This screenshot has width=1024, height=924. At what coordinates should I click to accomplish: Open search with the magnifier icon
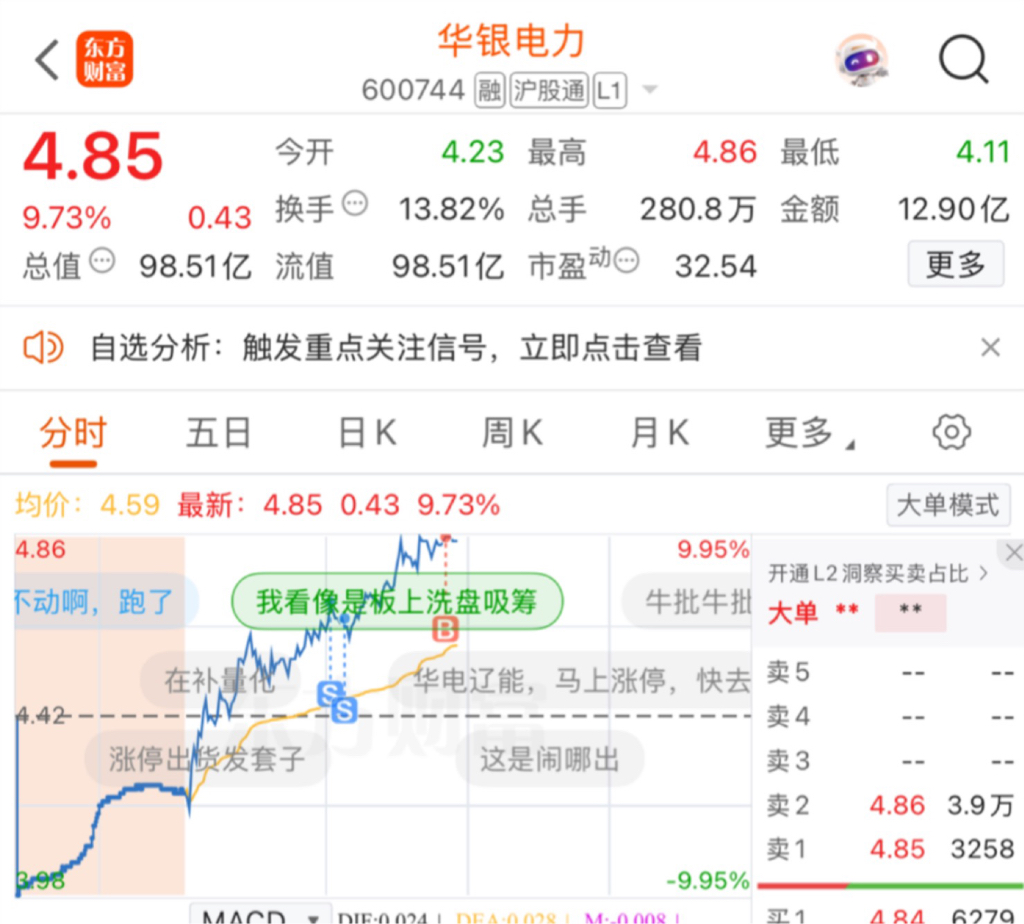[963, 59]
